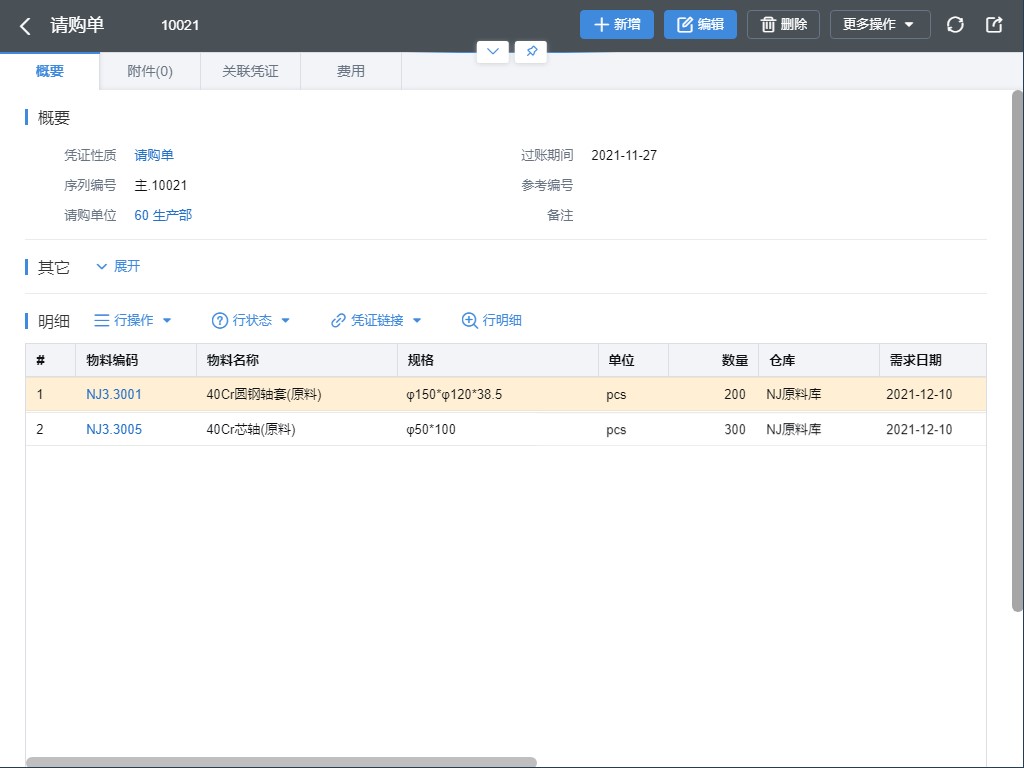Switch to the 附件(0) tab
This screenshot has width=1024, height=768.
[150, 71]
